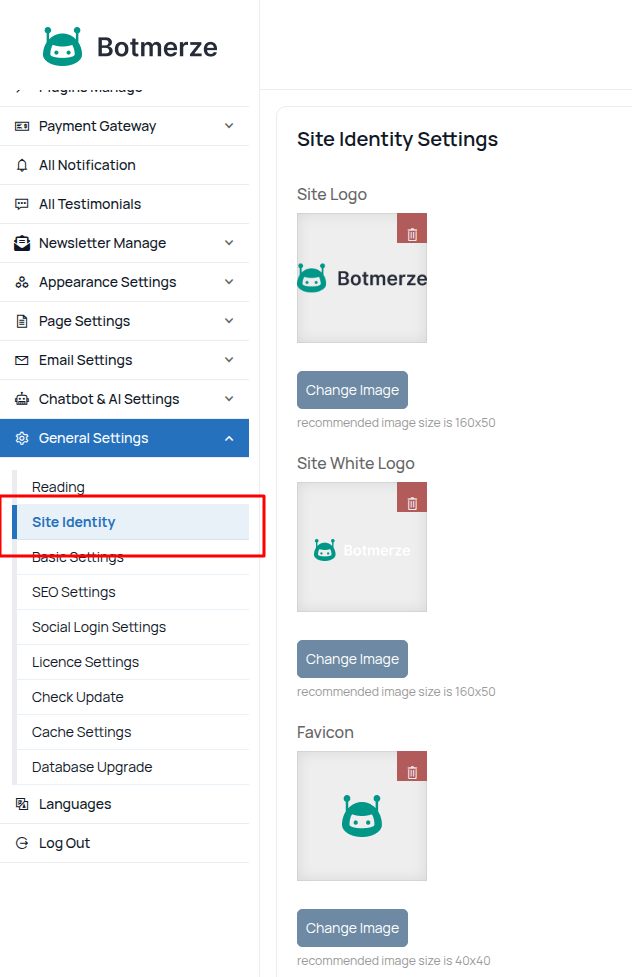This screenshot has width=632, height=977.
Task: Go to Social Login Settings
Action: tap(99, 627)
